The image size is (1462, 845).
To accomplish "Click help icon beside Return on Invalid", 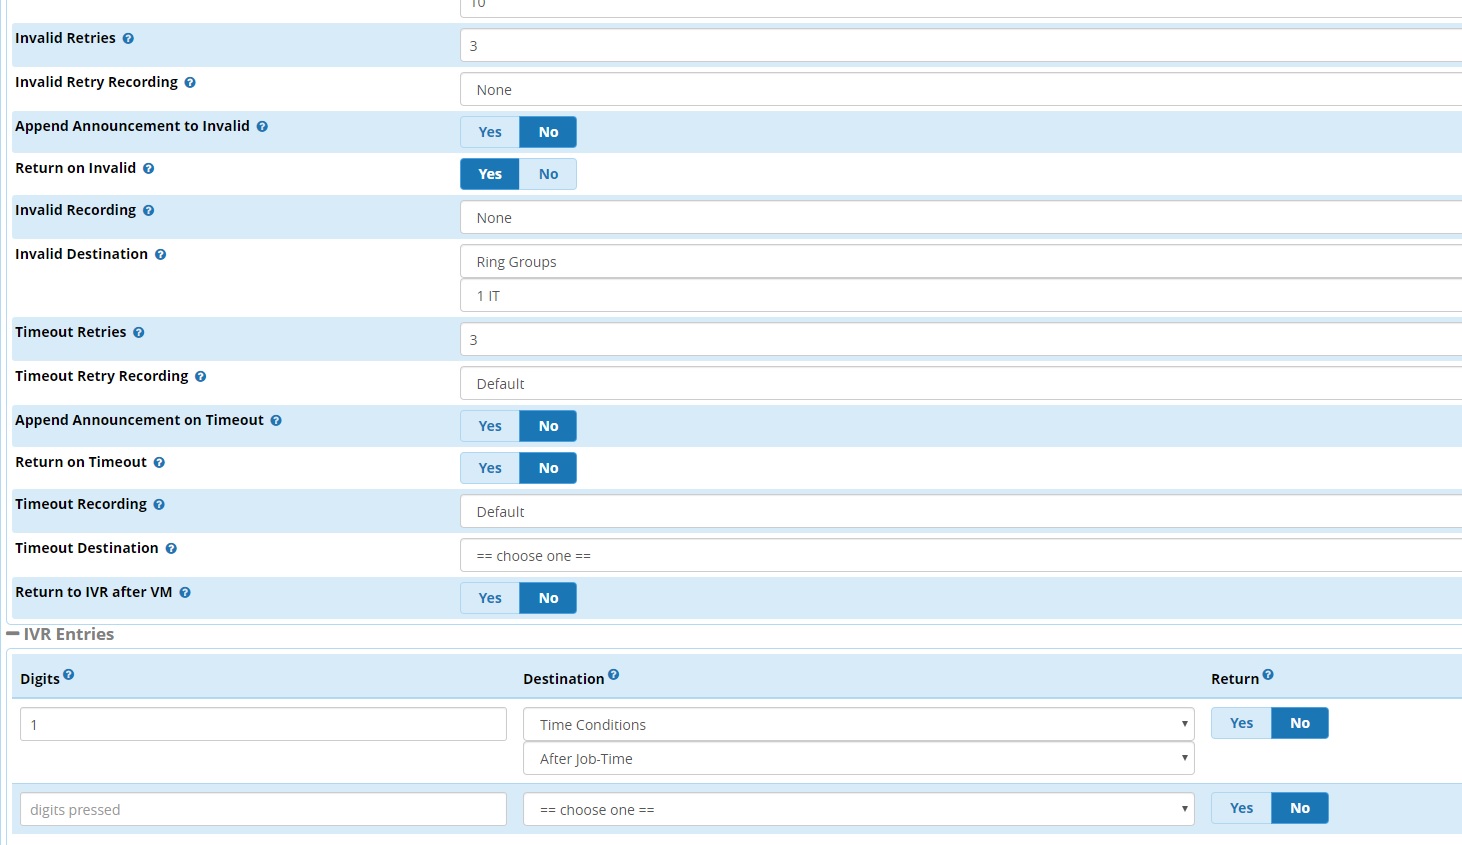I will [x=148, y=169].
